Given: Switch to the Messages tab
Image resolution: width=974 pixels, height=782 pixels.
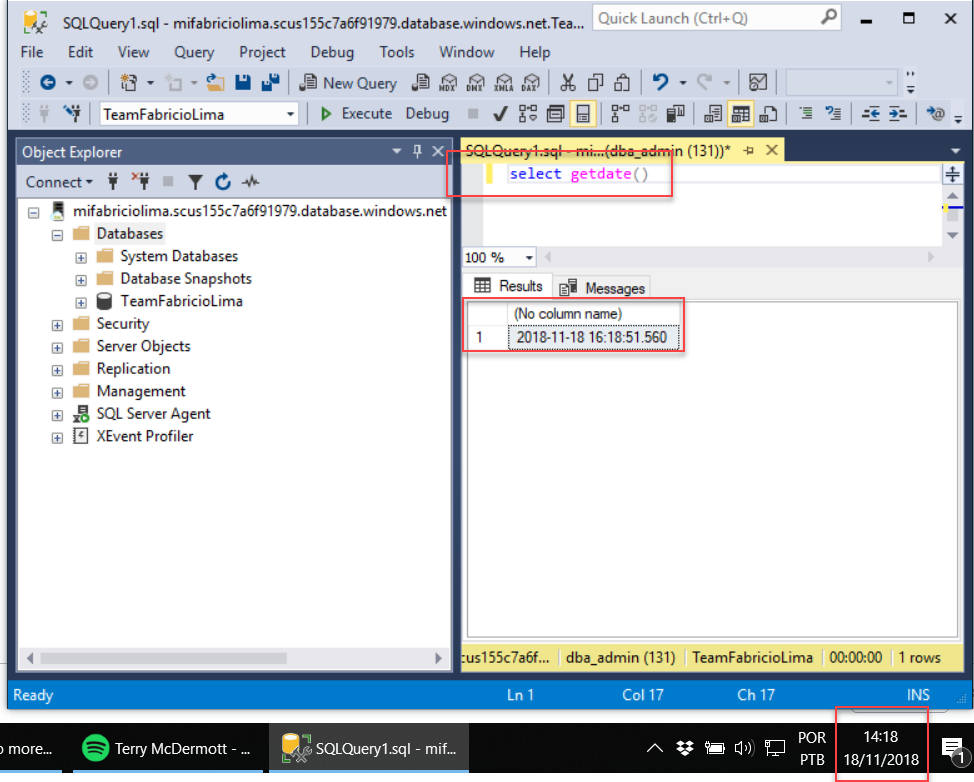Looking at the screenshot, I should (x=603, y=288).
